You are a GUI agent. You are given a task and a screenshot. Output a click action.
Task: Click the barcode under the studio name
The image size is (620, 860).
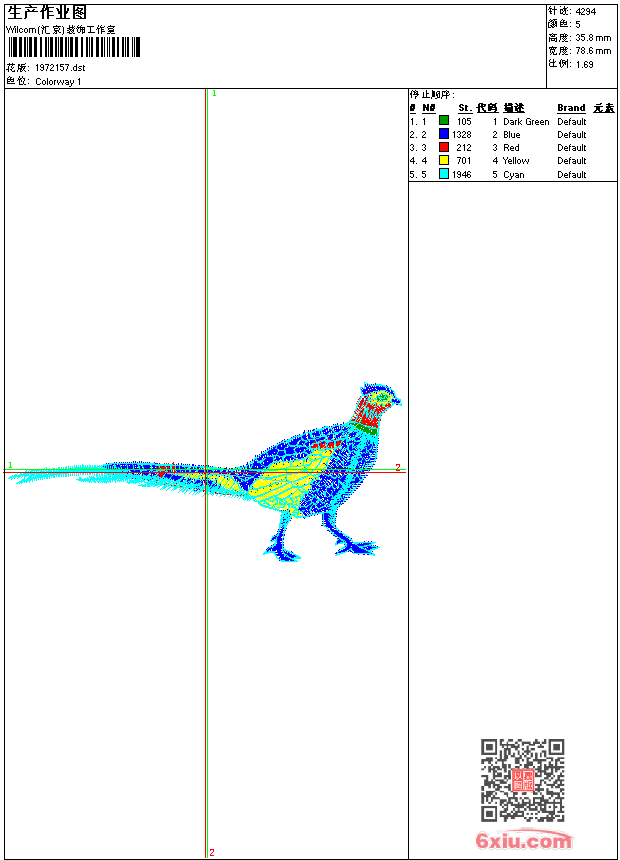point(75,47)
